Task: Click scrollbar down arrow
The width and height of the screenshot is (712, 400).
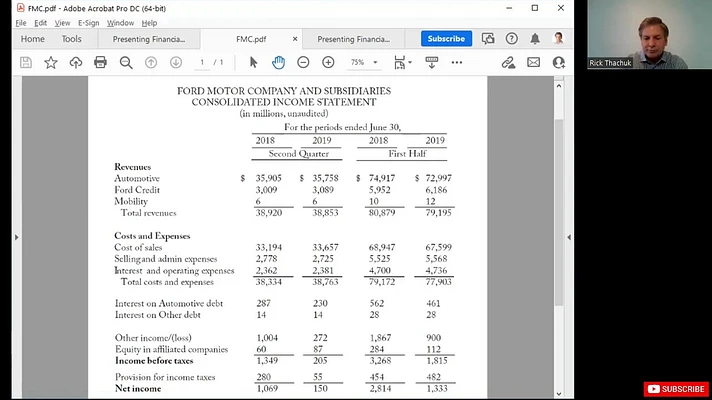Action: click(559, 394)
